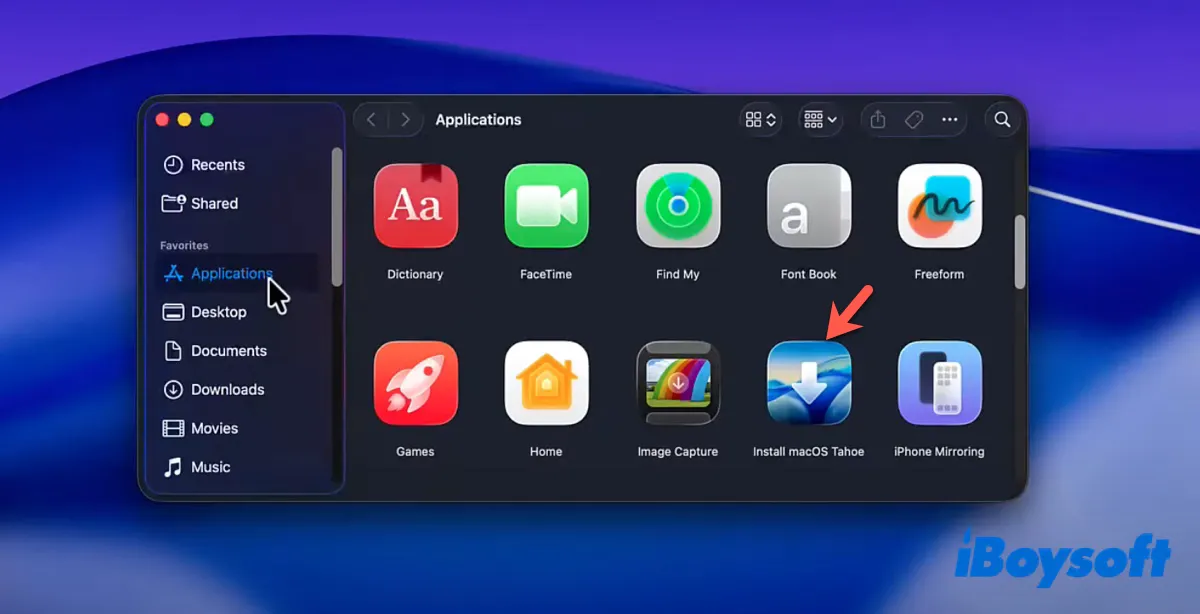Select the Install macOS Tahoe icon
The width and height of the screenshot is (1200, 614).
point(809,383)
